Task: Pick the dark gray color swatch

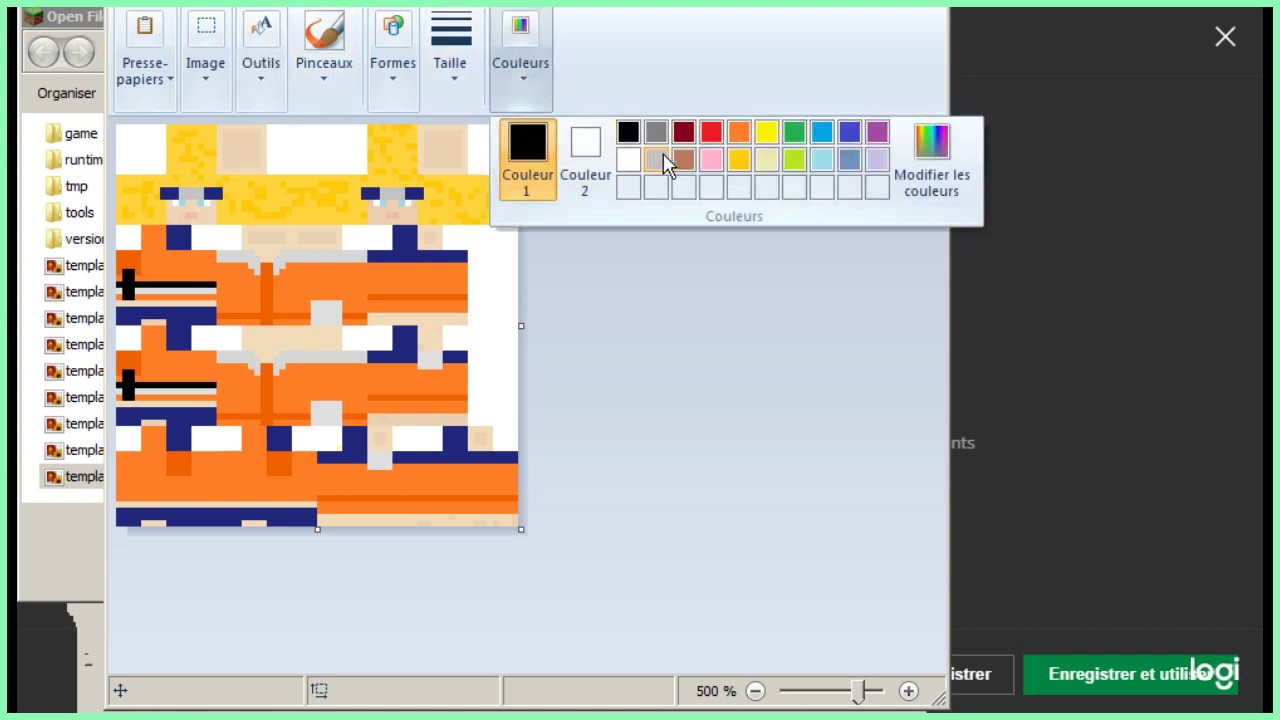Action: (656, 132)
